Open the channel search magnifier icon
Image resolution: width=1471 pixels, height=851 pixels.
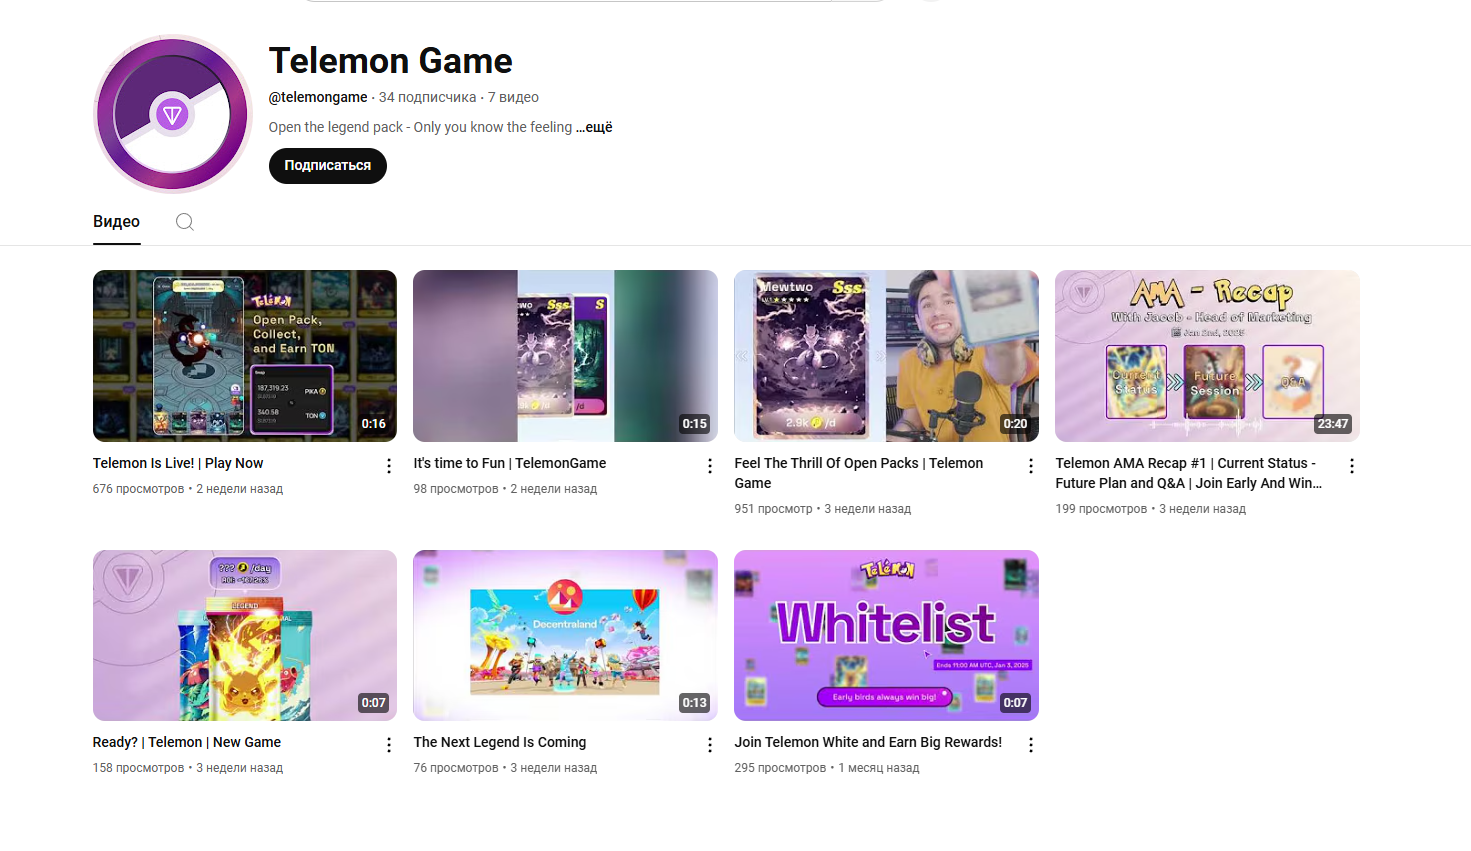pos(185,222)
